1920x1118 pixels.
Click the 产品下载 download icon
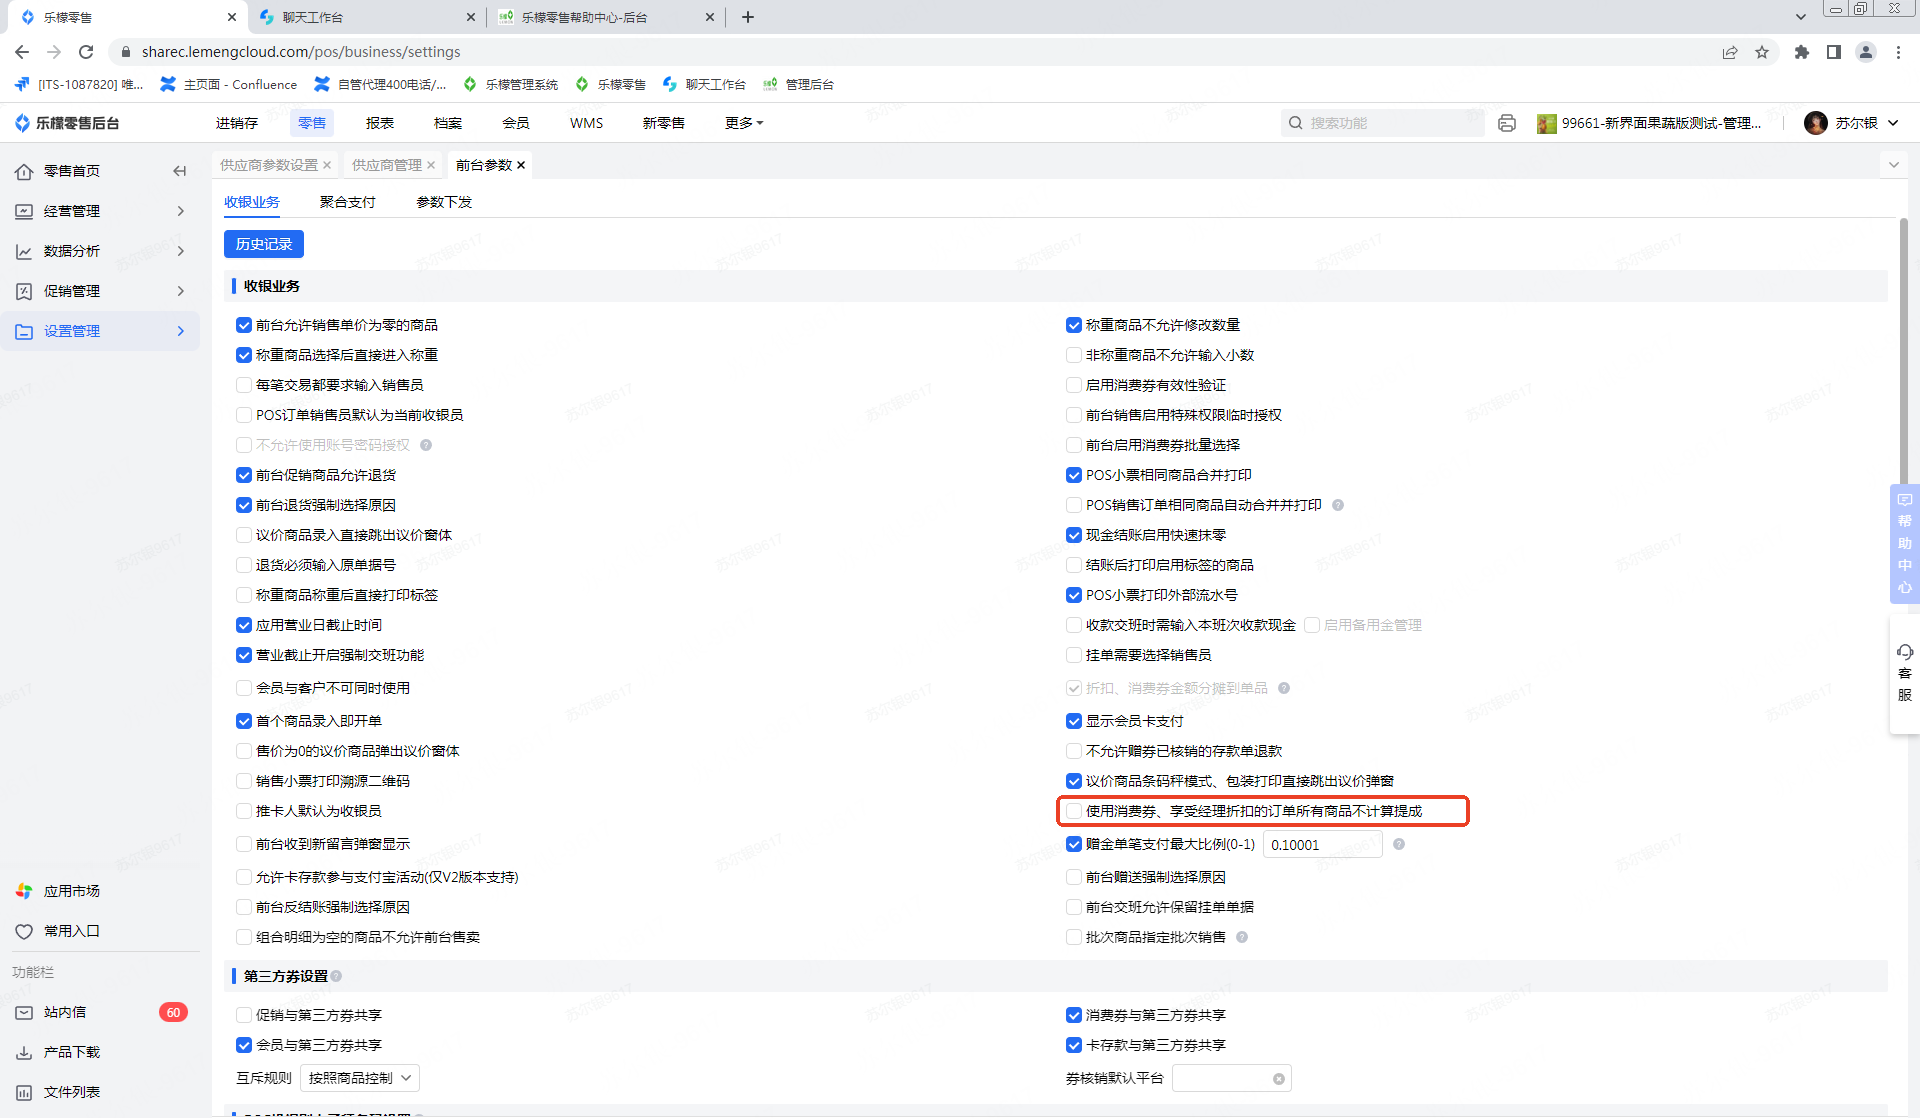click(24, 1052)
